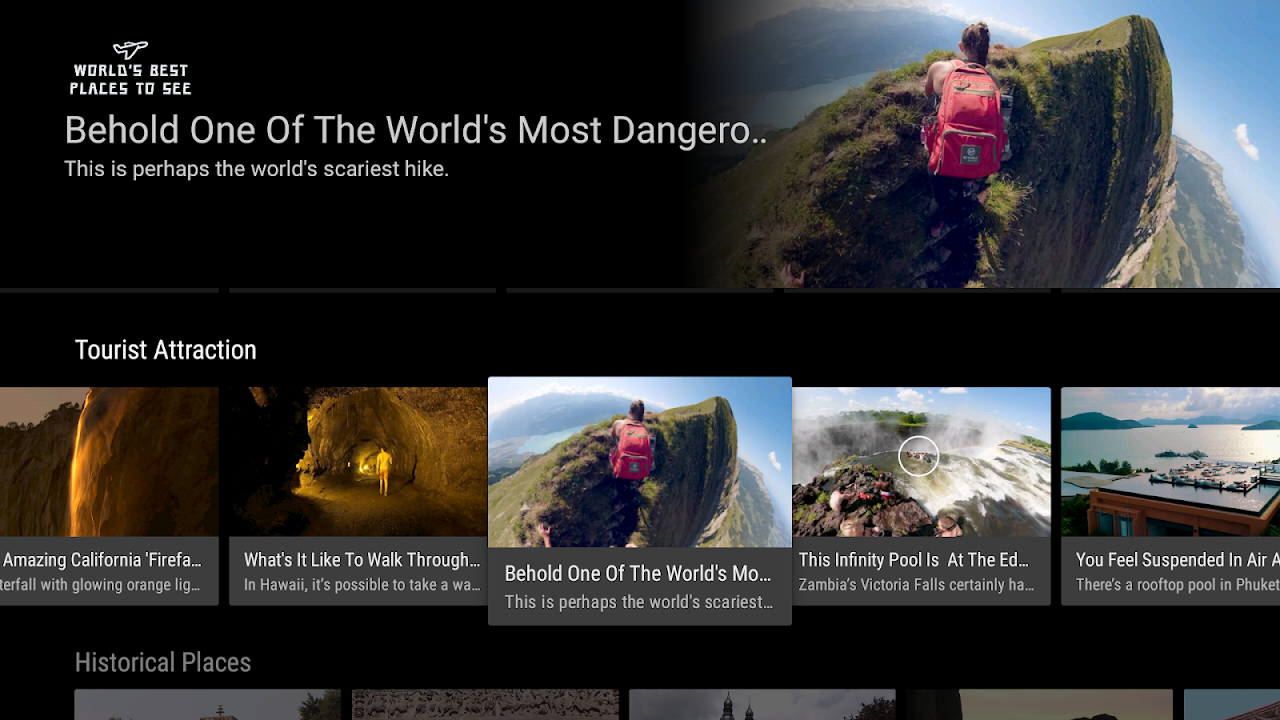The width and height of the screenshot is (1280, 720).
Task: Click the 'You Feel Suspended In Air' card title
Action: (1176, 560)
